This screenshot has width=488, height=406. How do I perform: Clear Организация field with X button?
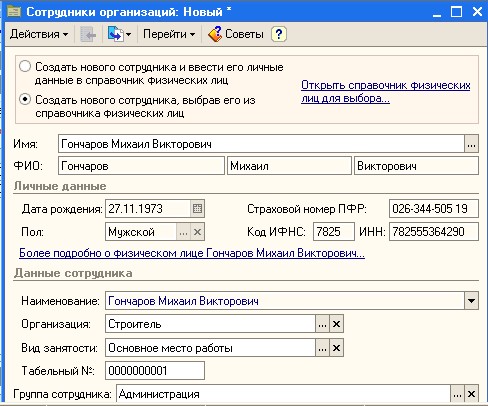336,324
